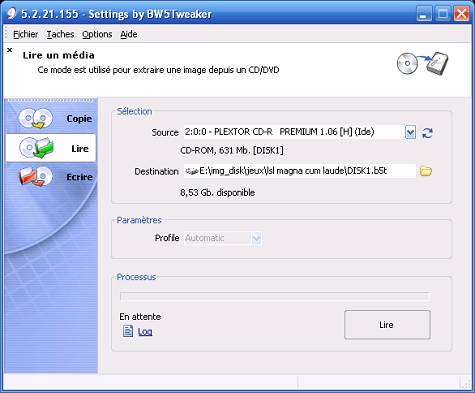
Task: Expand the Source drive dropdown arrow
Action: 410,133
